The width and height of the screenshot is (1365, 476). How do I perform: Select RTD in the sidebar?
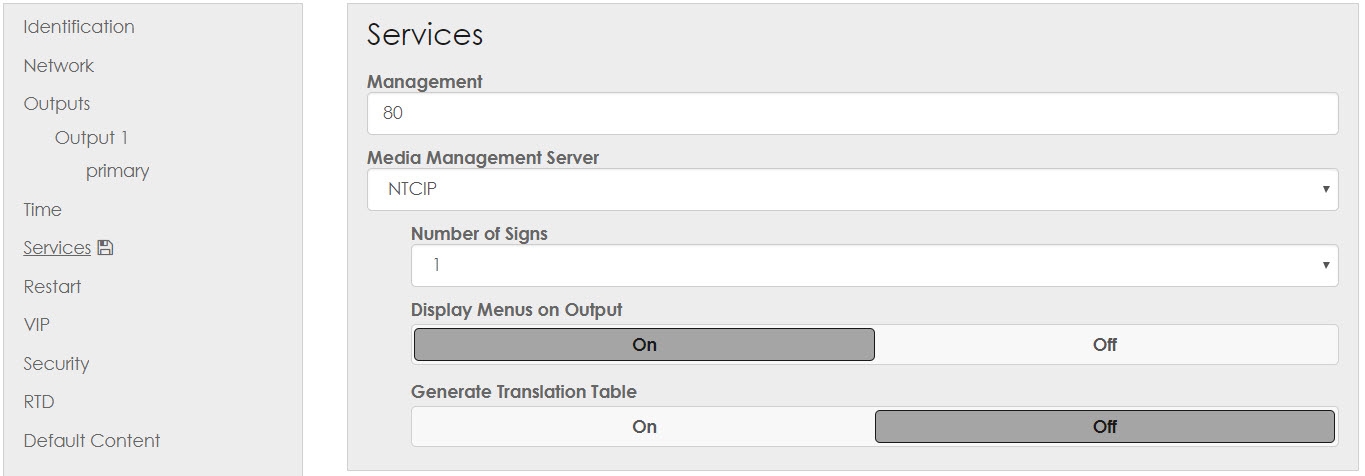(39, 402)
